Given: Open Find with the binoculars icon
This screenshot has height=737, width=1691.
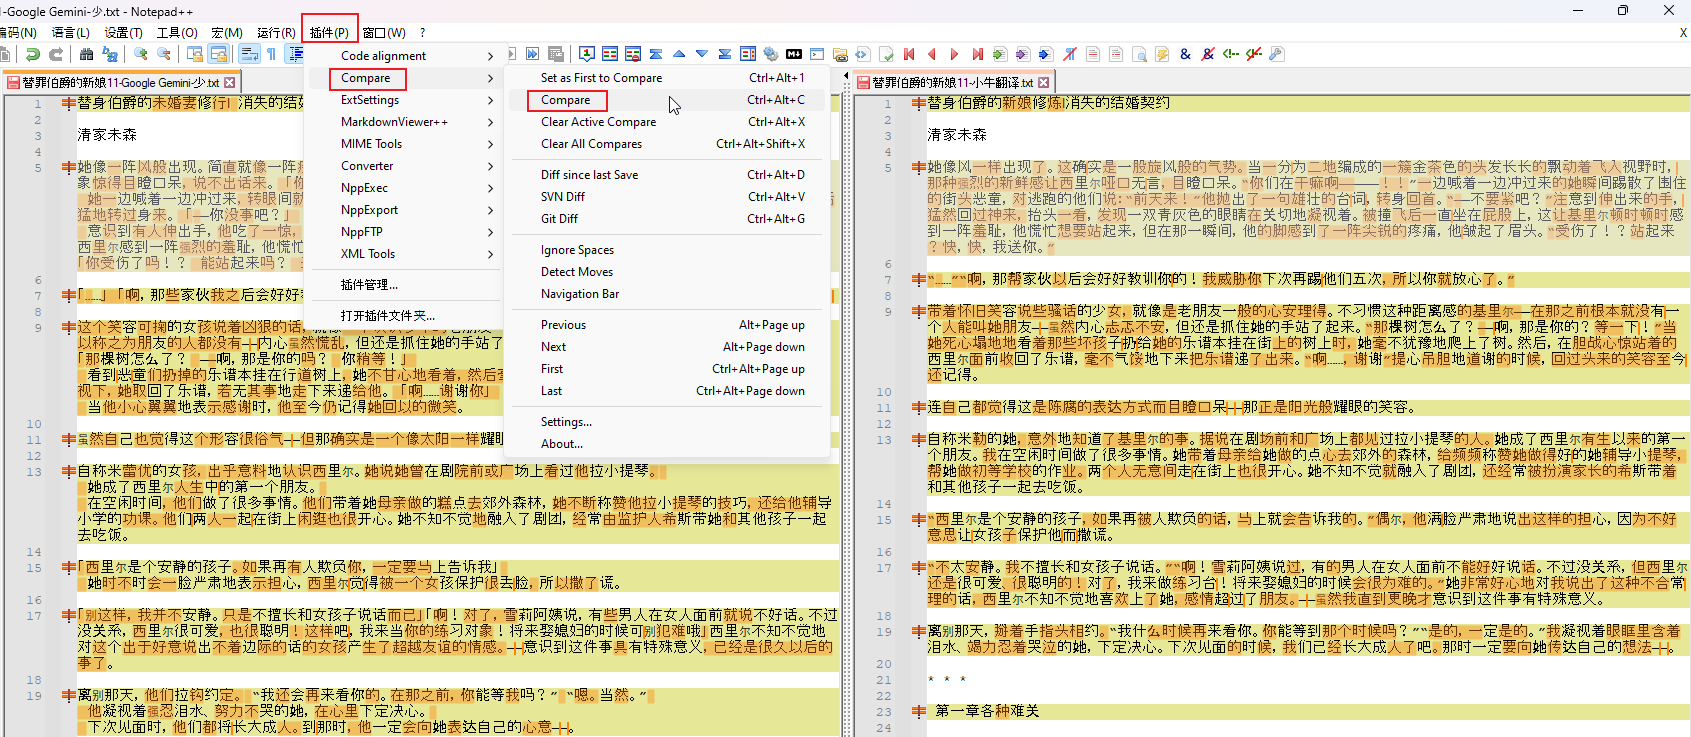Looking at the screenshot, I should pyautogui.click(x=87, y=54).
